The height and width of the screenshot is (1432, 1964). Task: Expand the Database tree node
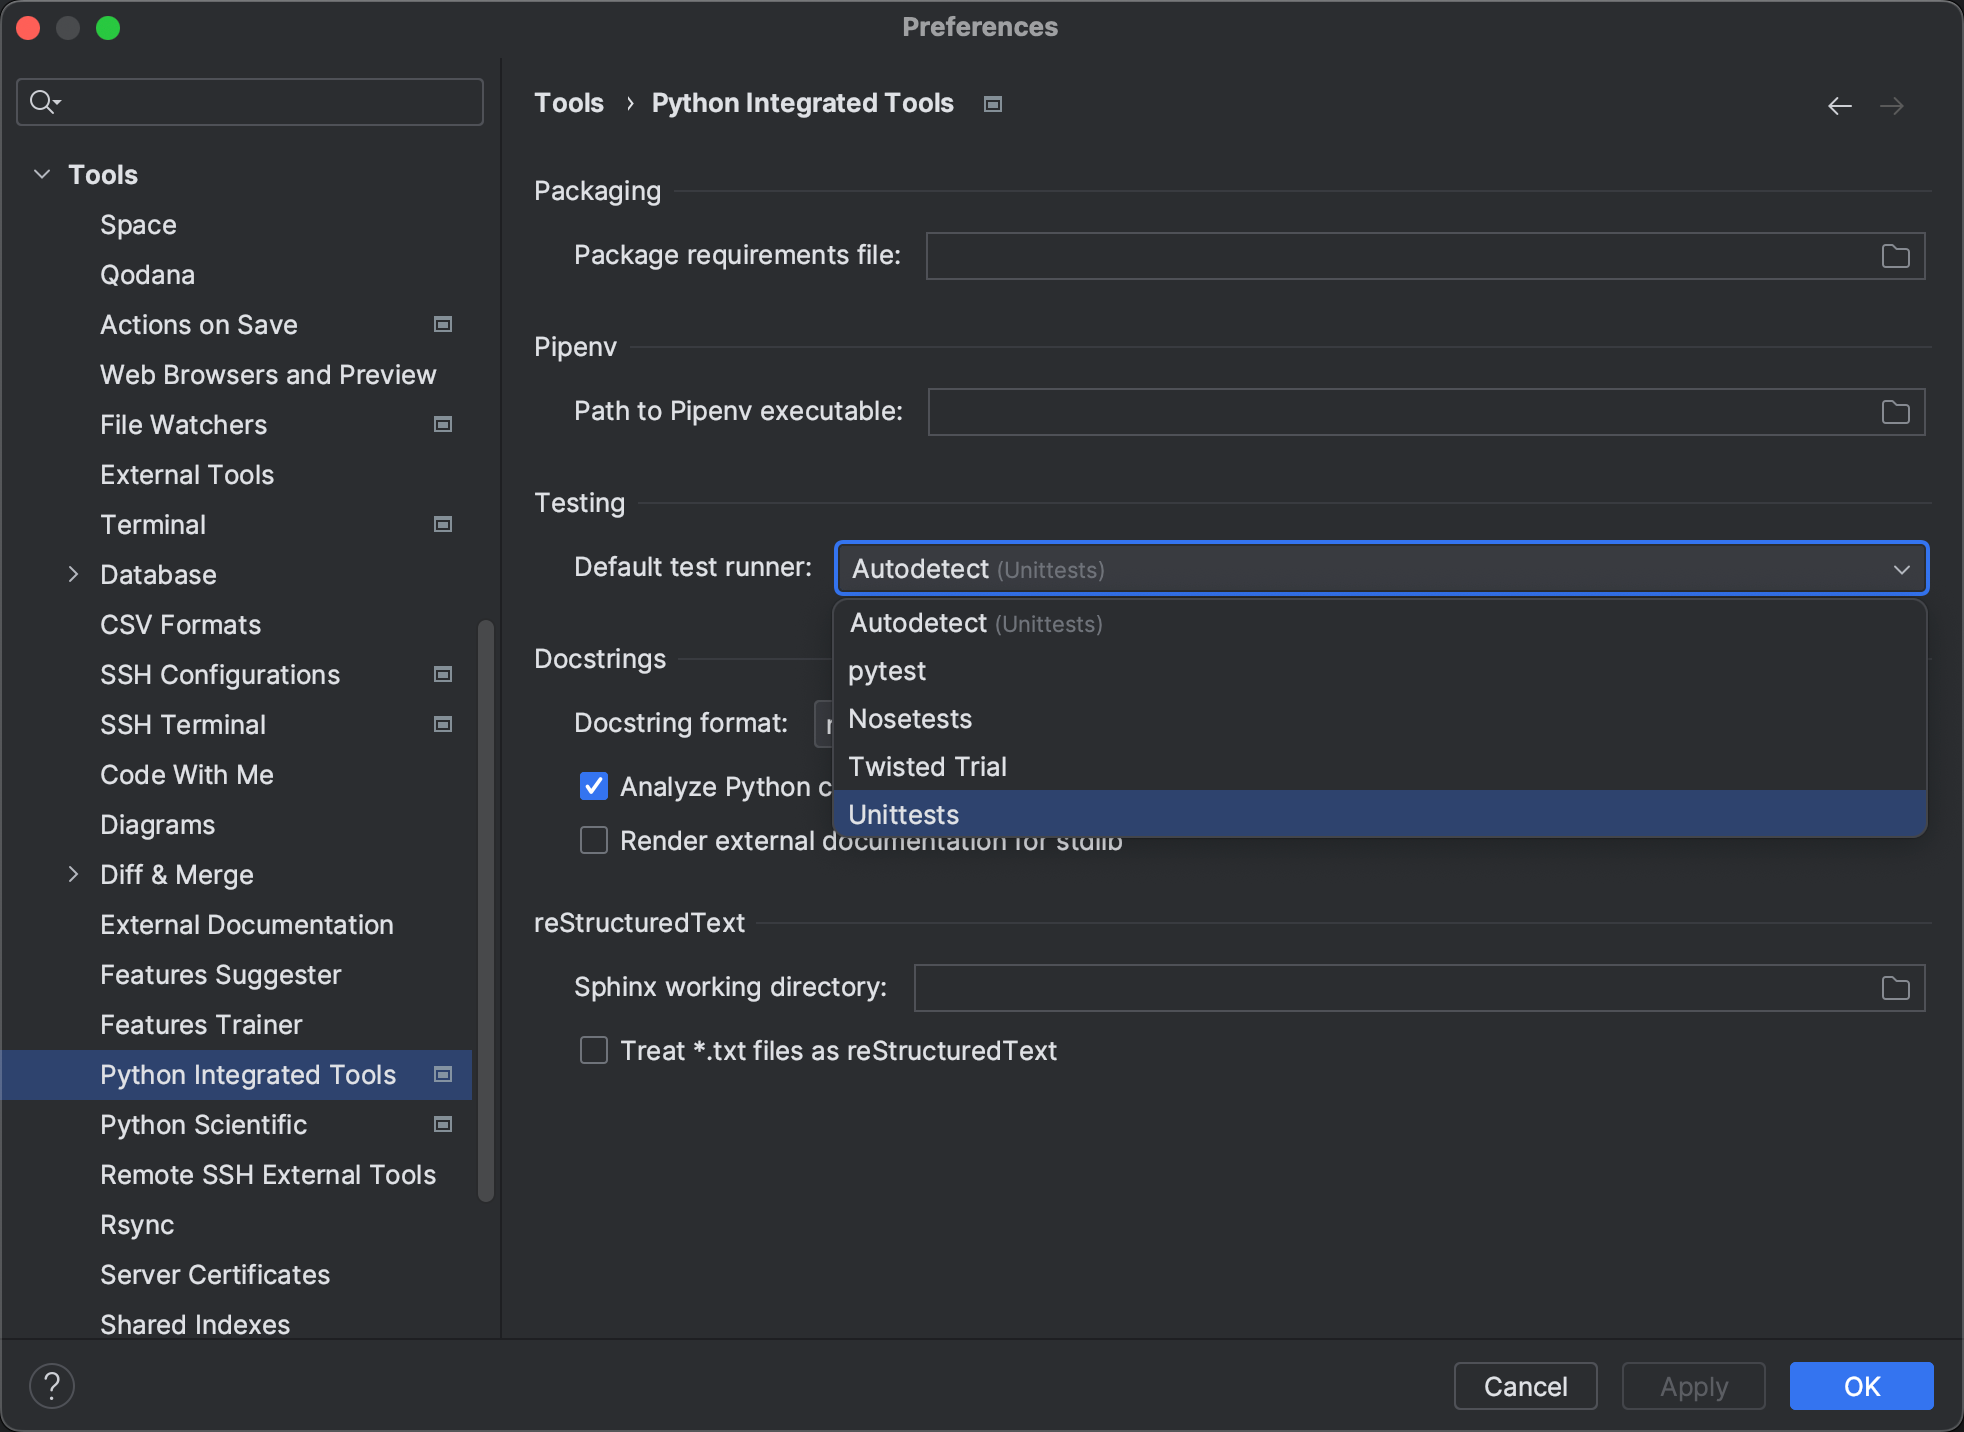click(x=73, y=574)
